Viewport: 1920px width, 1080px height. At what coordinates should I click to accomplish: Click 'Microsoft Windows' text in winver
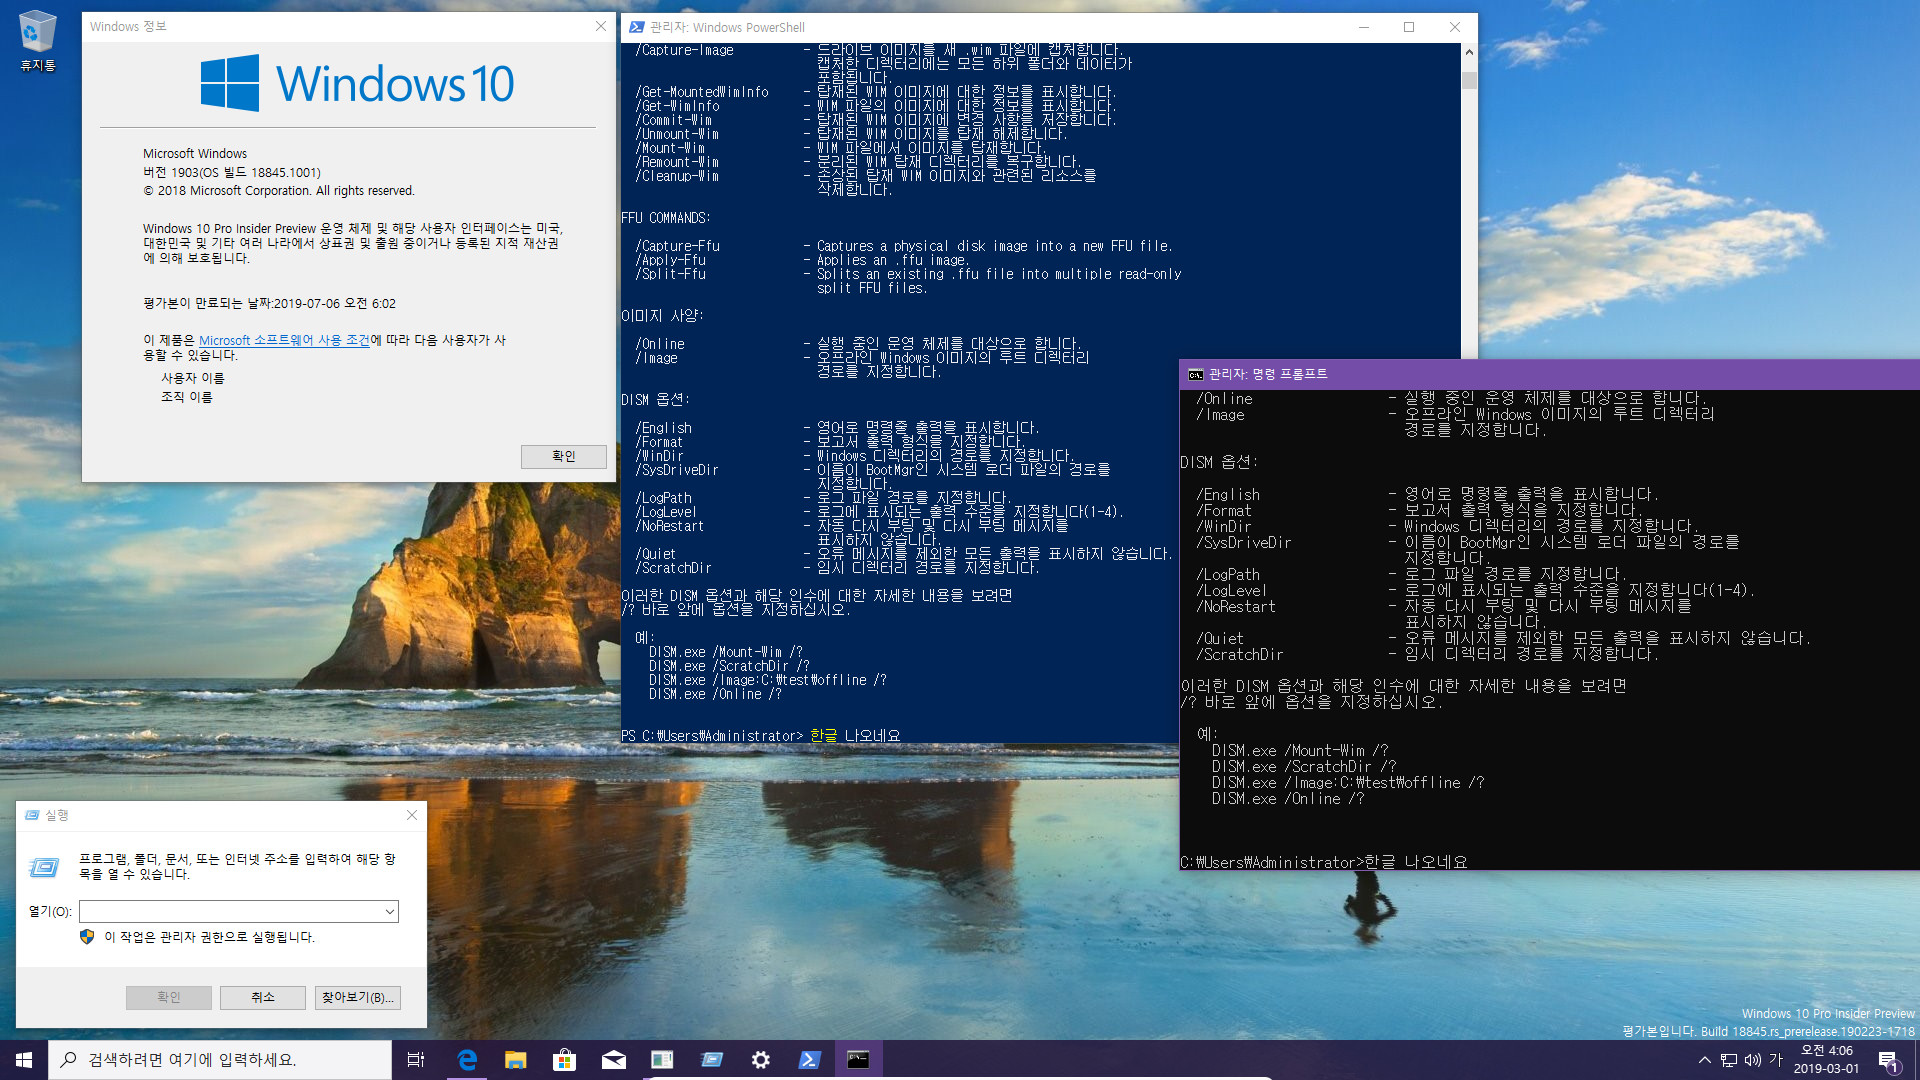click(195, 153)
